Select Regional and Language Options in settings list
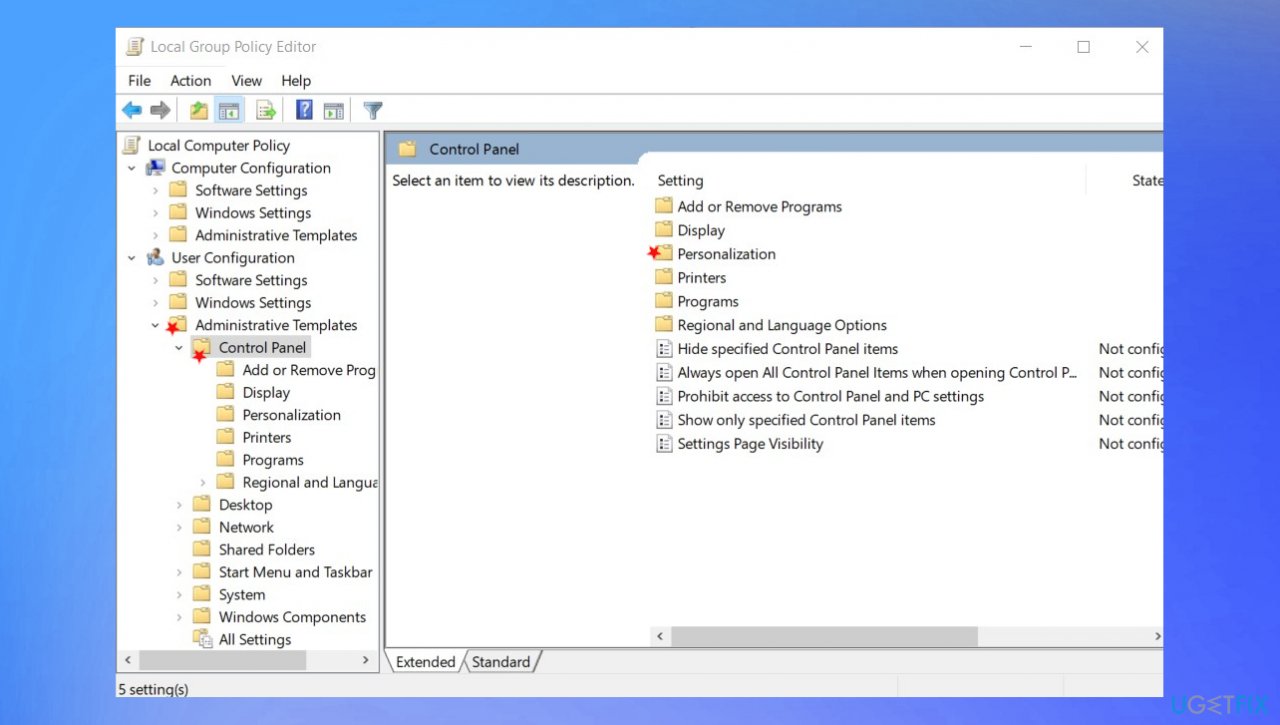Viewport: 1280px width, 725px height. pyautogui.click(x=782, y=325)
